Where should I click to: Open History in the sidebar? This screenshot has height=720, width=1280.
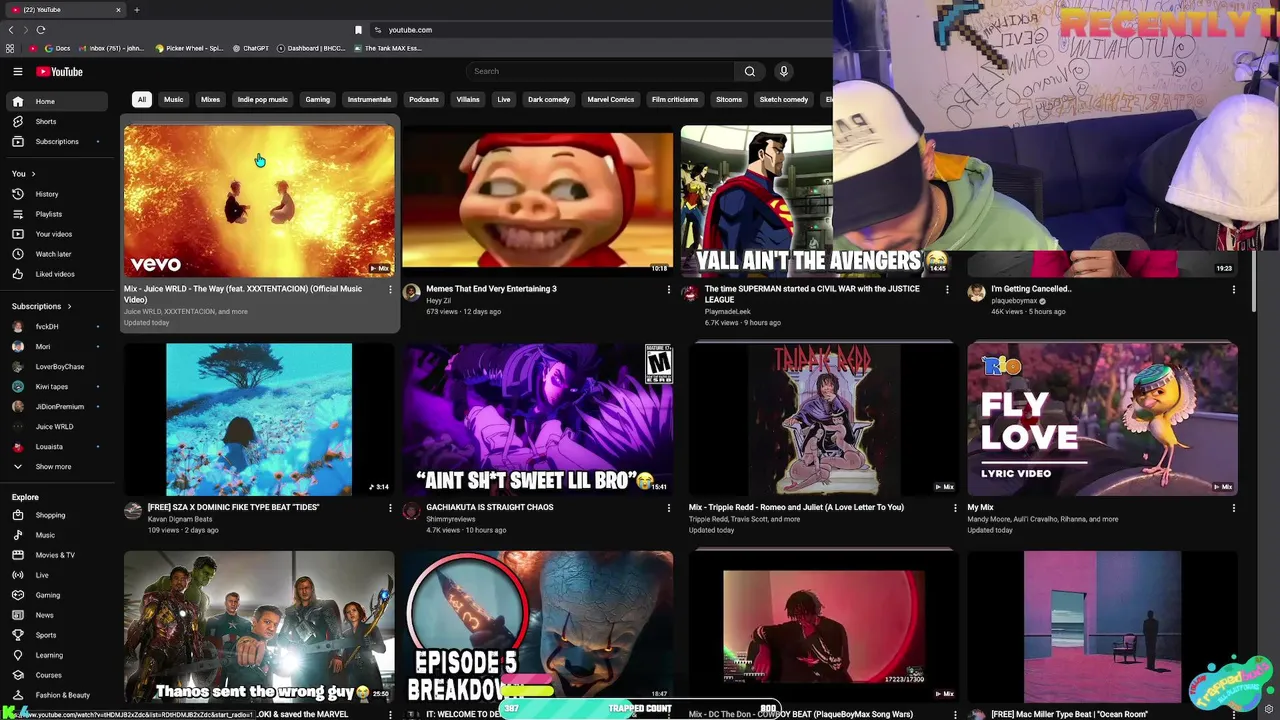point(57,194)
